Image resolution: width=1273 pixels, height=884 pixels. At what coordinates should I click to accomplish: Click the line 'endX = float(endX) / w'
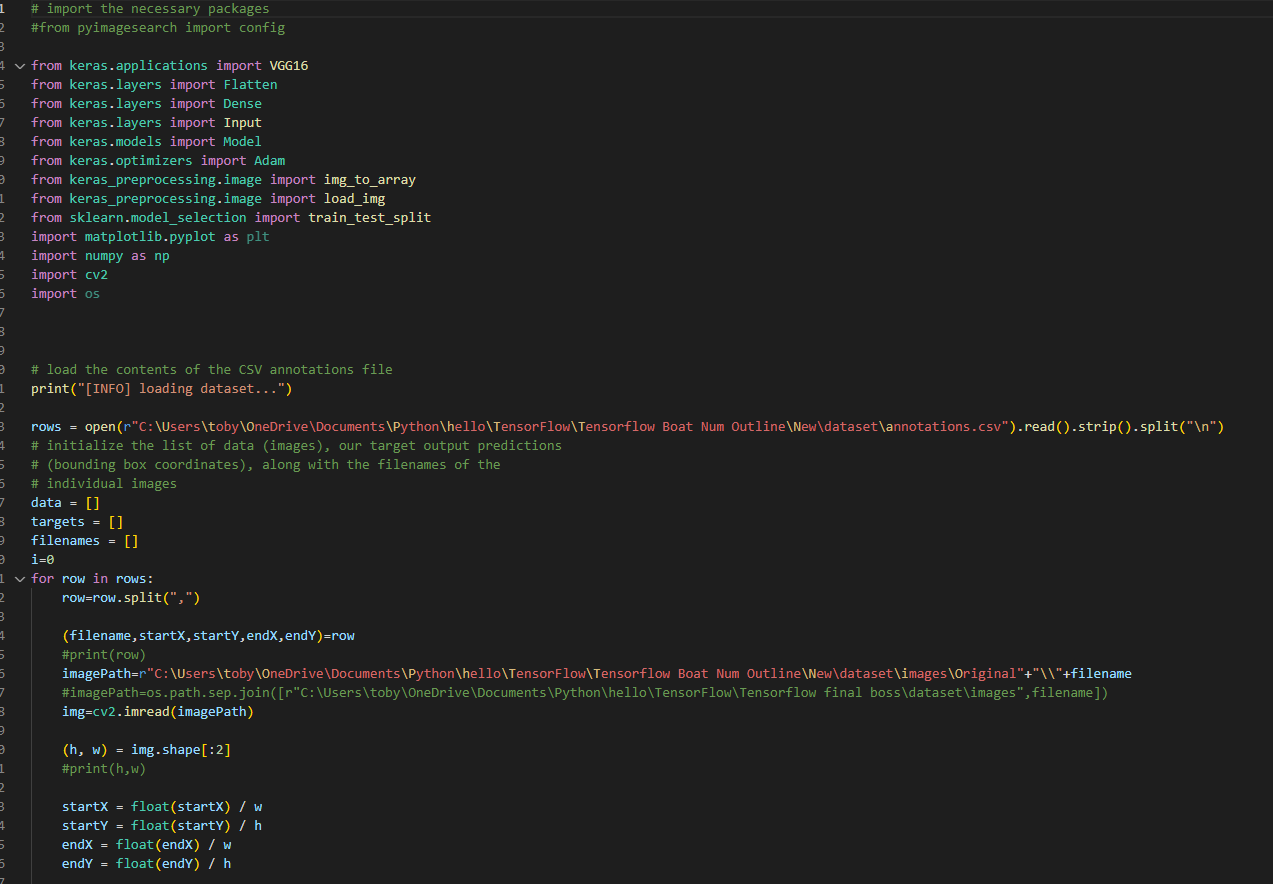146,845
